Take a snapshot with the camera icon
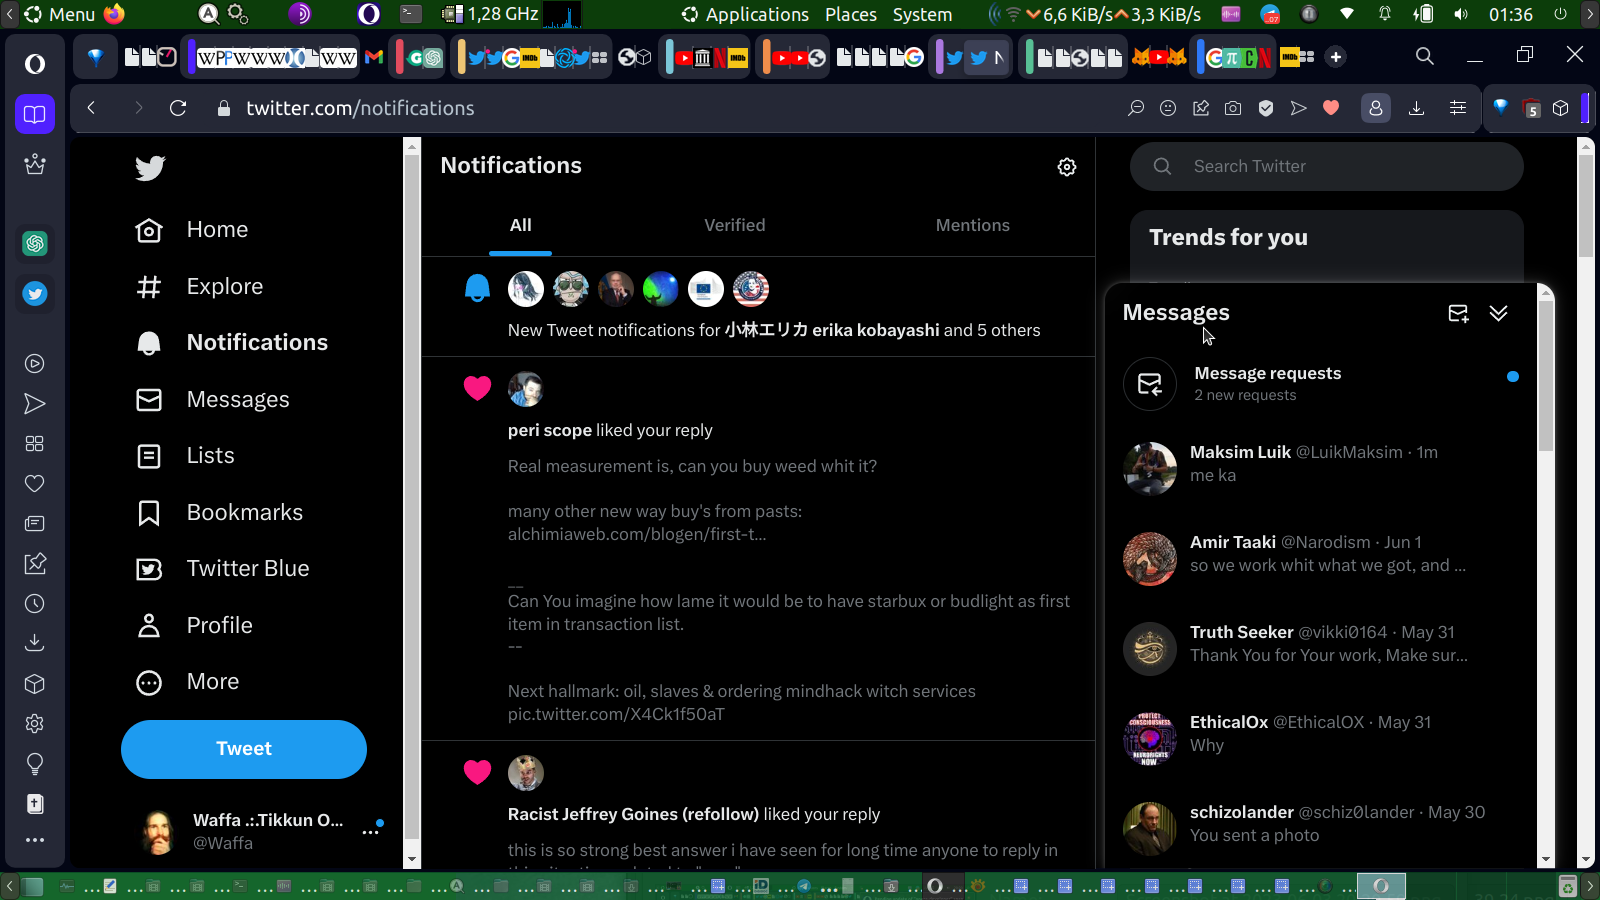Image resolution: width=1600 pixels, height=900 pixels. point(1233,108)
